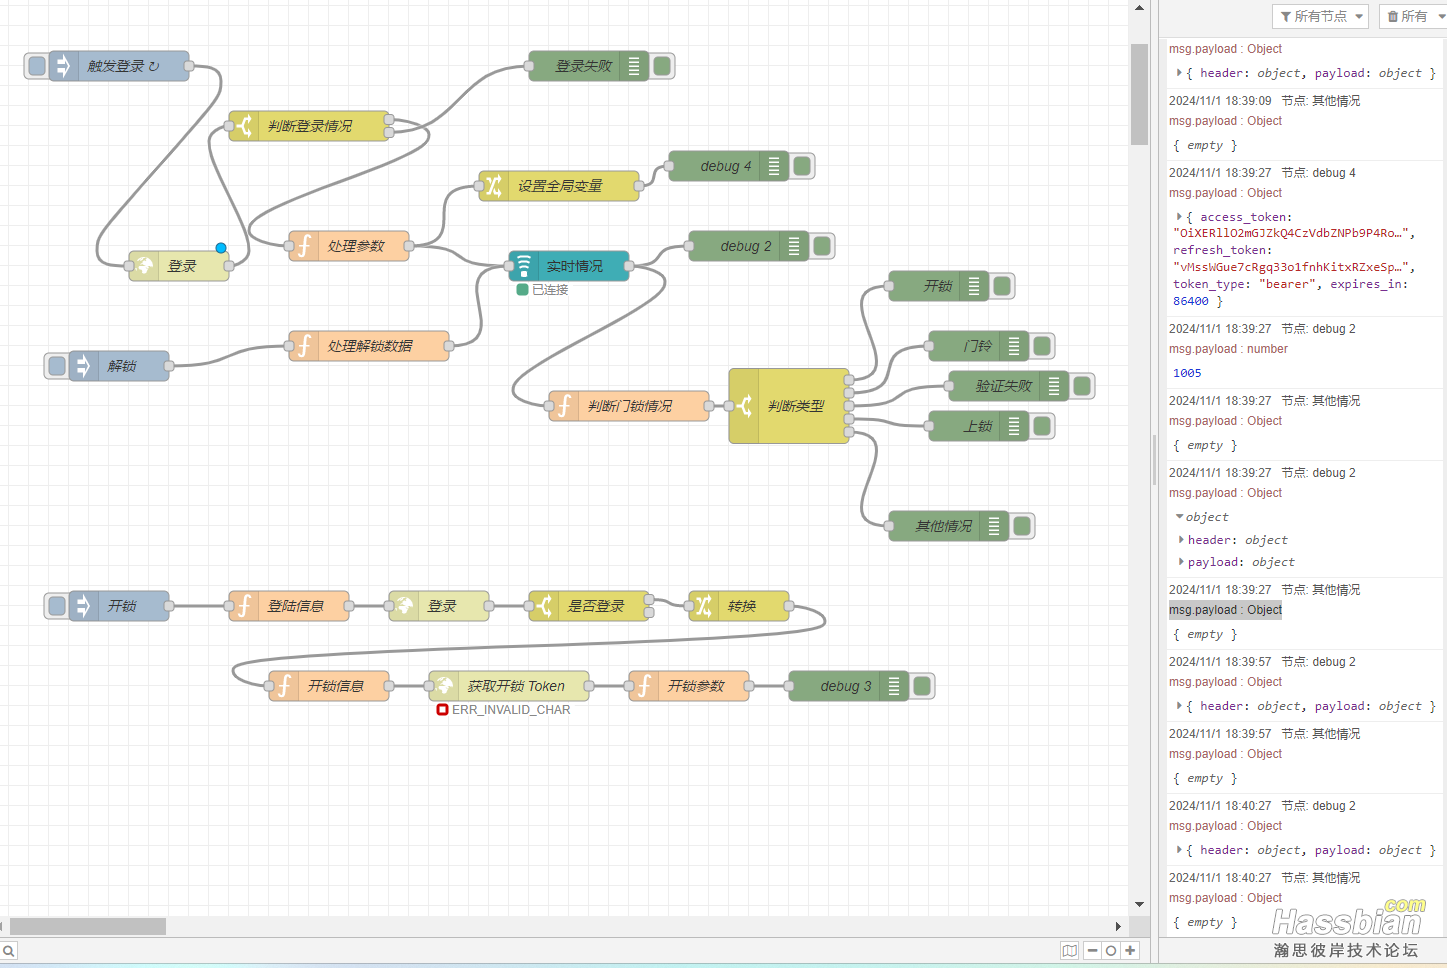
Task: Toggle the debug 2 node output
Action: pos(822,246)
